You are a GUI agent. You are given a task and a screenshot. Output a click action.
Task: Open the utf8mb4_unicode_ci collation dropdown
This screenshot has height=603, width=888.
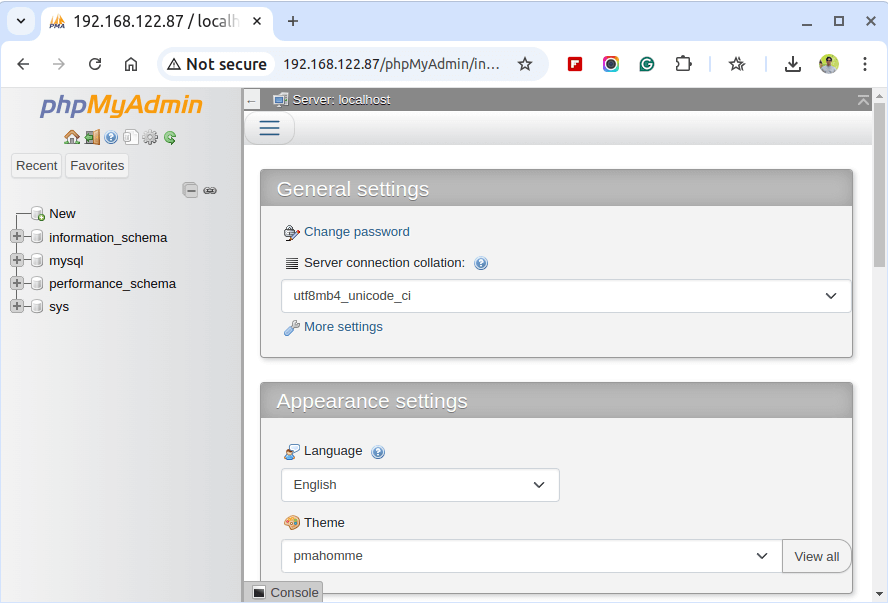[566, 296]
